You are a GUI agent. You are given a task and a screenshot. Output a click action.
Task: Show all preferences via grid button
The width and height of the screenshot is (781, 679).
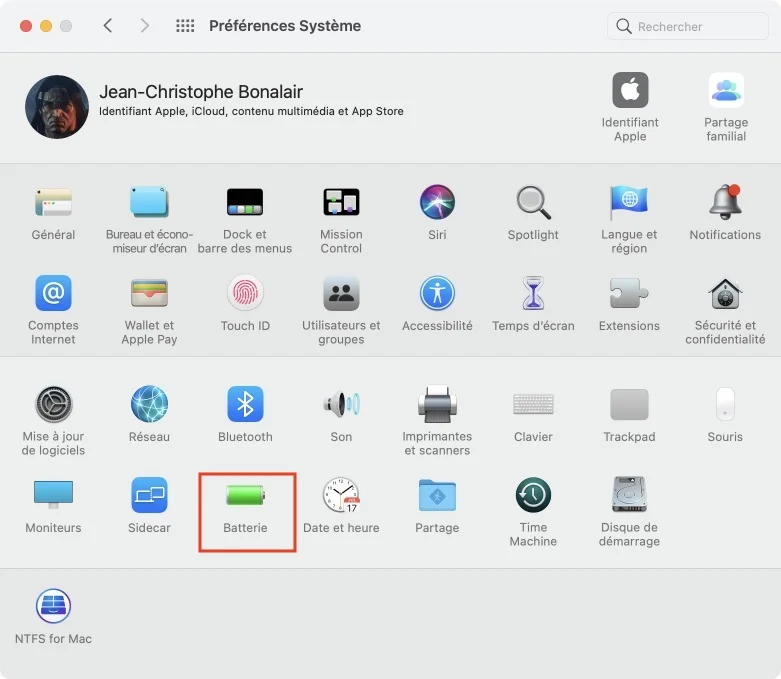(185, 25)
